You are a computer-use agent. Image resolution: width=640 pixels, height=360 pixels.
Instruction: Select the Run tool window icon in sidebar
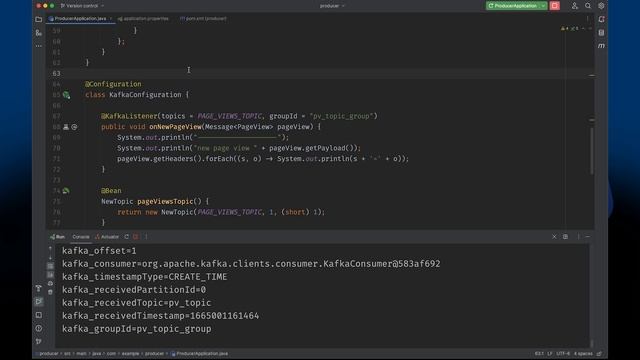click(x=39, y=302)
